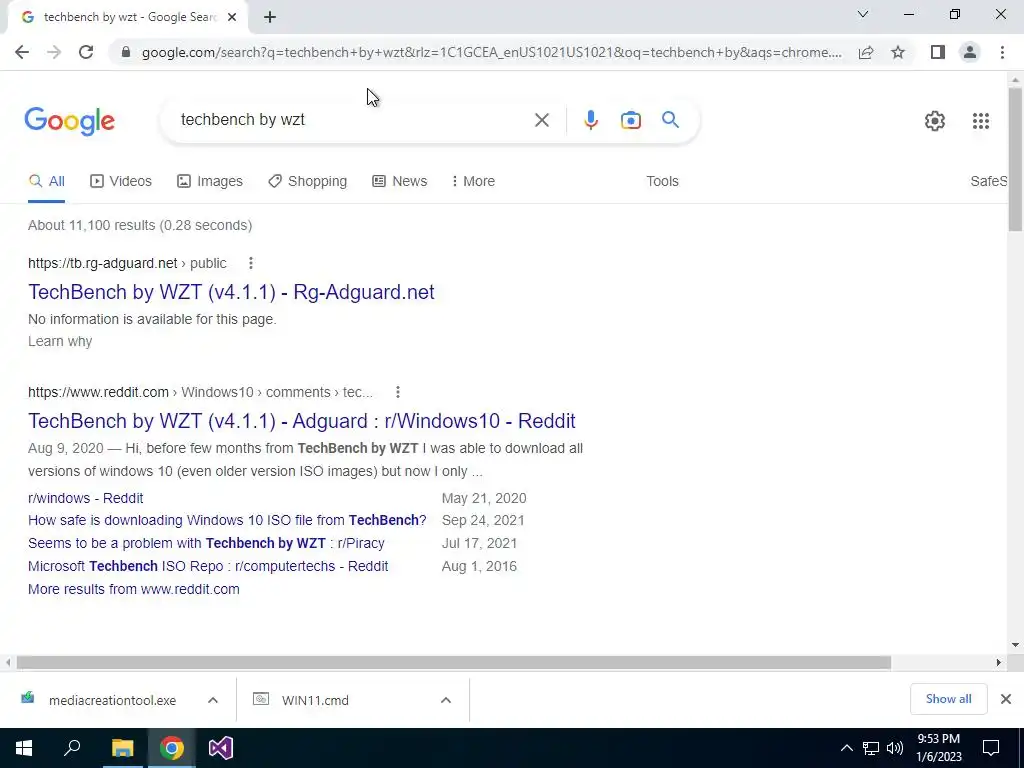This screenshot has height=768, width=1024.
Task: Open r/windows - Reddit sublink
Action: (86, 498)
